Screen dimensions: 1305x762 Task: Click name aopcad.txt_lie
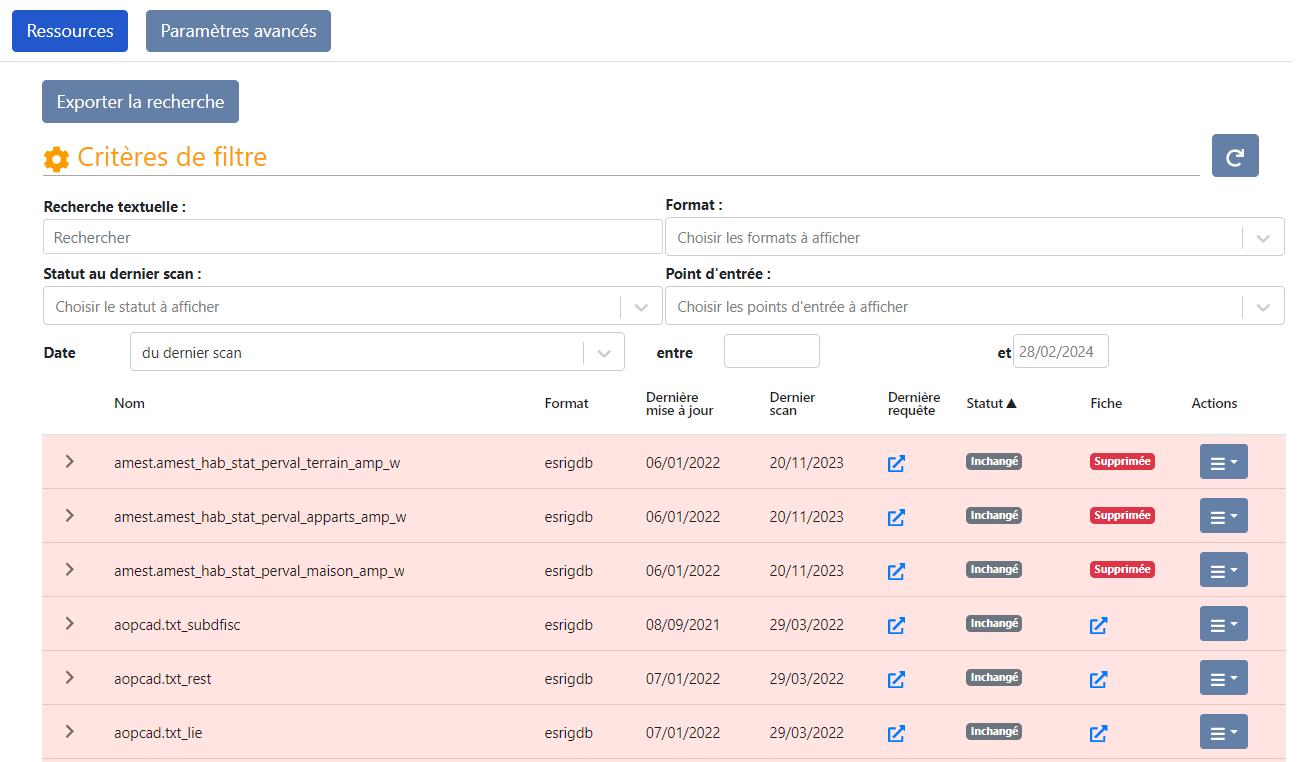158,733
